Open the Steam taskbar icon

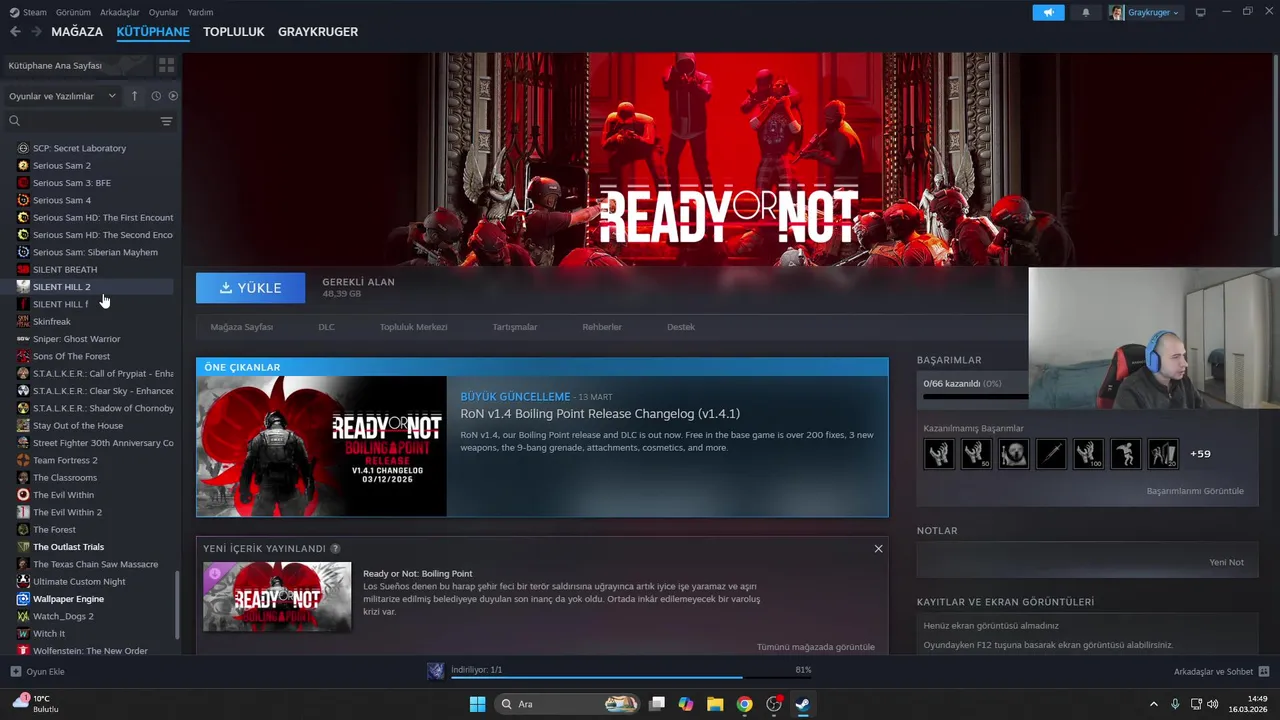pyautogui.click(x=802, y=704)
